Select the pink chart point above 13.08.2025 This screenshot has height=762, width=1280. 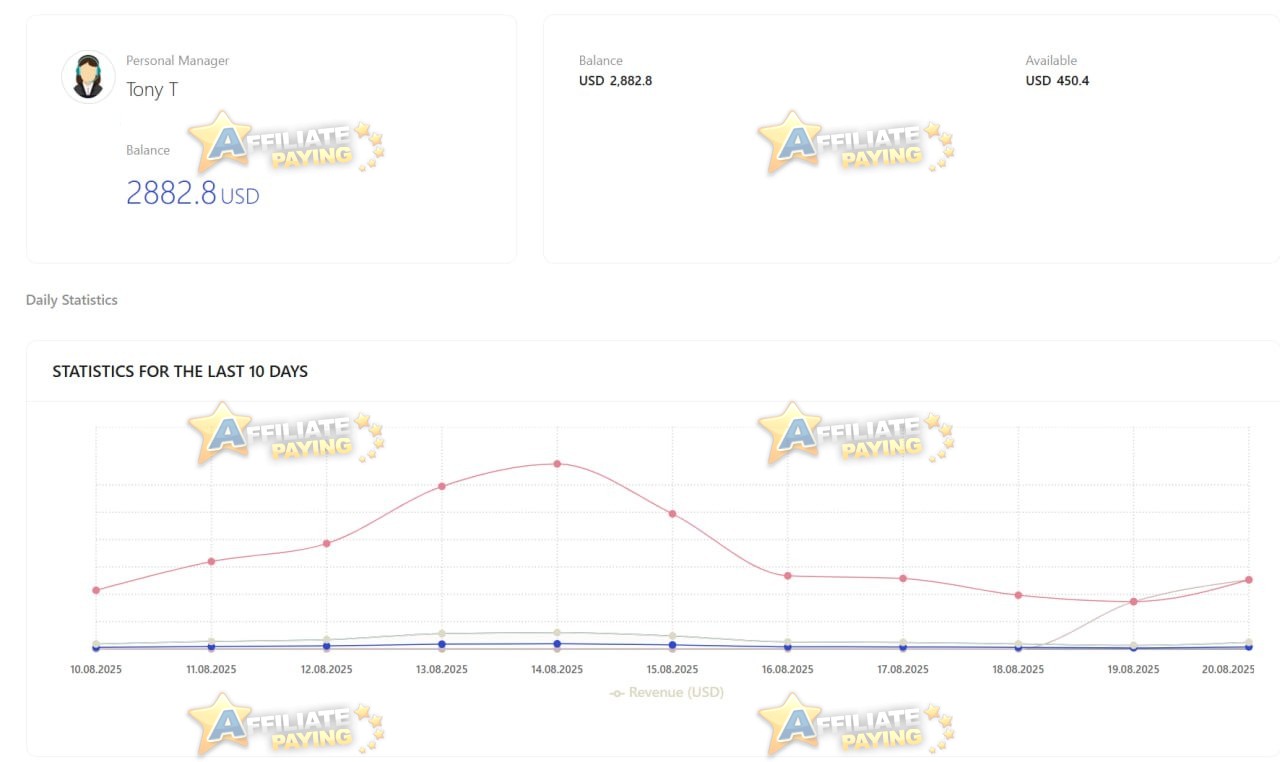point(442,486)
